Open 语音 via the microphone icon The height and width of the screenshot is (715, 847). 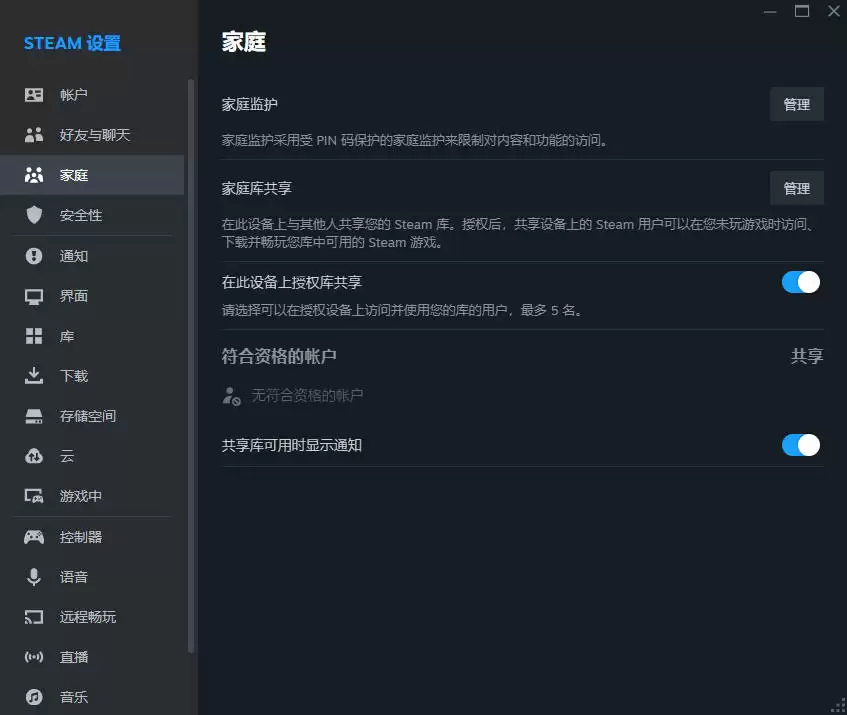click(34, 577)
